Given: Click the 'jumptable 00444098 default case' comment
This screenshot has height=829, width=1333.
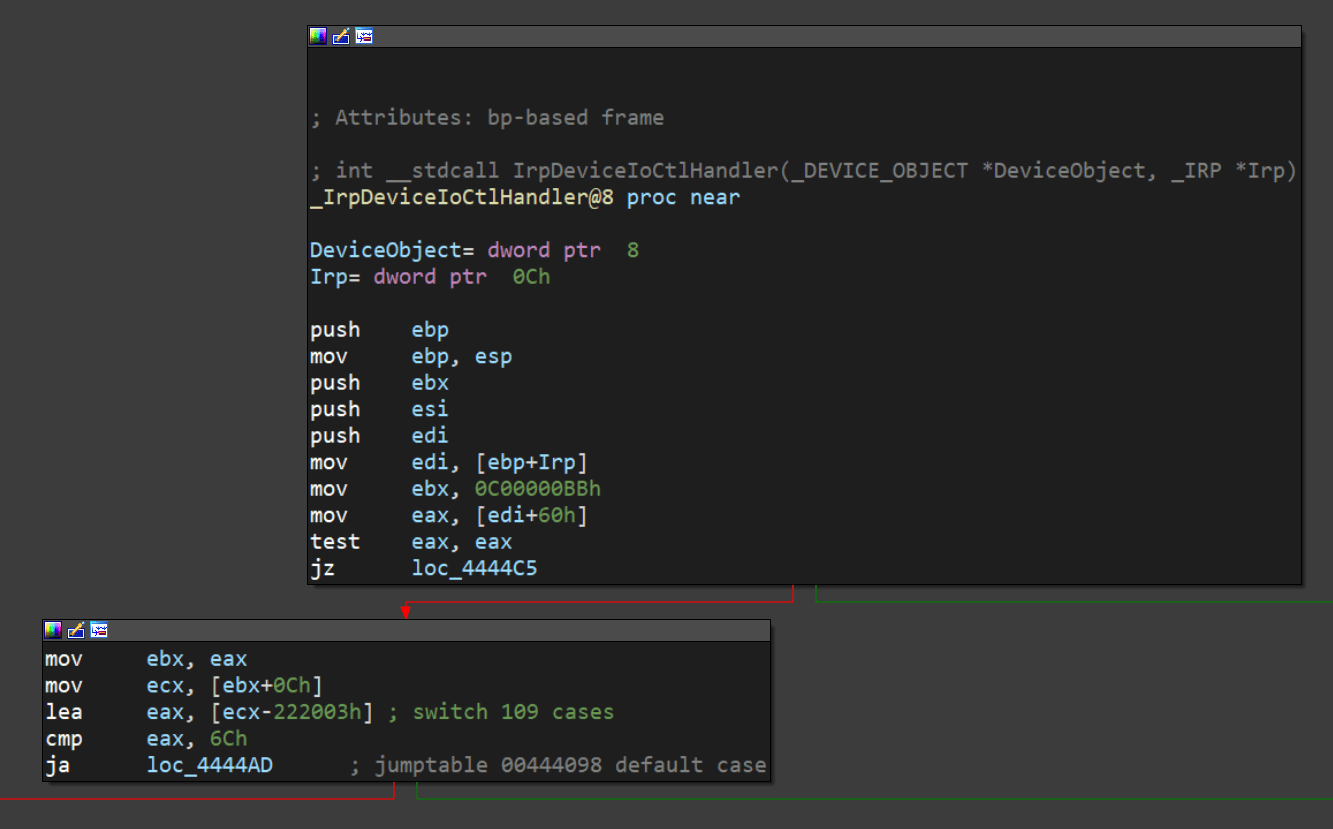Looking at the screenshot, I should (571, 765).
